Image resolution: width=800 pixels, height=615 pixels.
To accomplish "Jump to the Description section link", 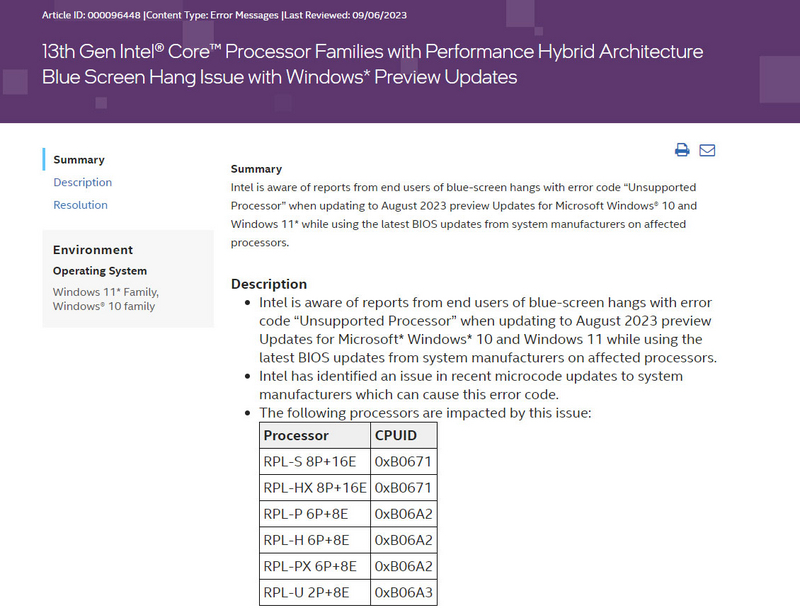I will 83,182.
